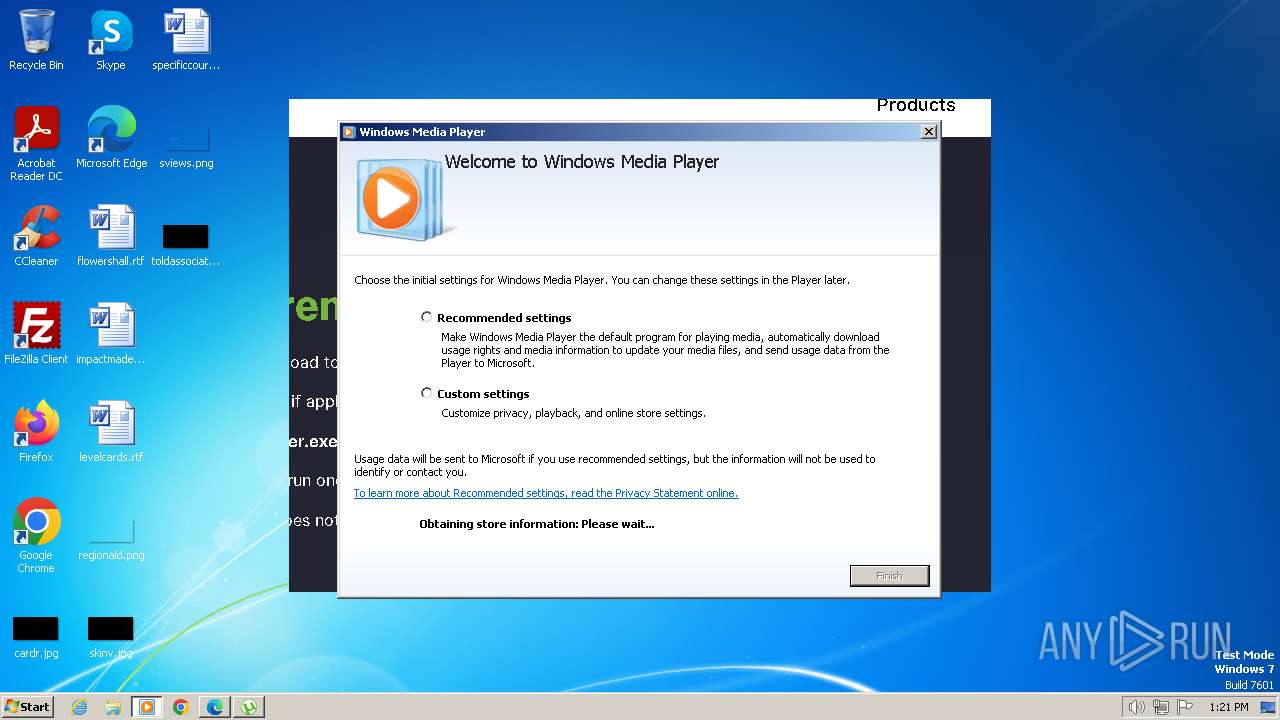Click the Windows Media Player title bar icon
This screenshot has height=720, width=1280.
pos(349,132)
